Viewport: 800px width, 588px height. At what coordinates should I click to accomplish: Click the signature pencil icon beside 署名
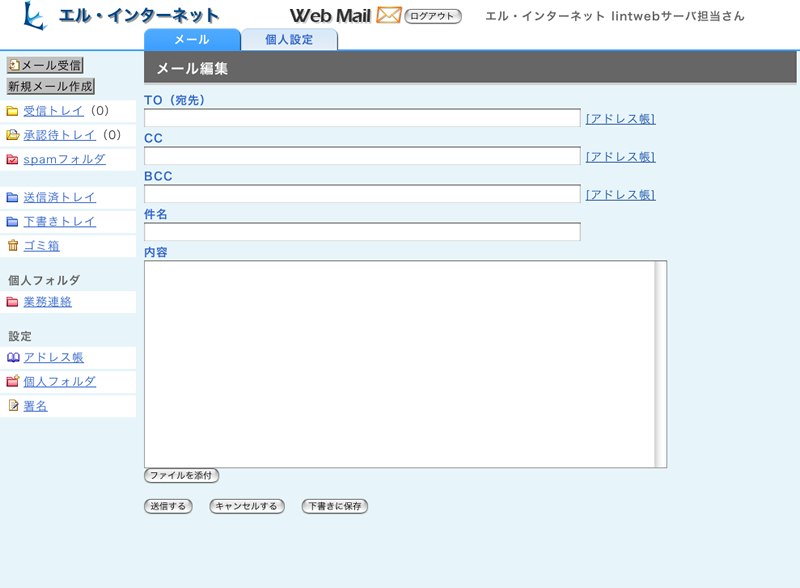(x=13, y=405)
